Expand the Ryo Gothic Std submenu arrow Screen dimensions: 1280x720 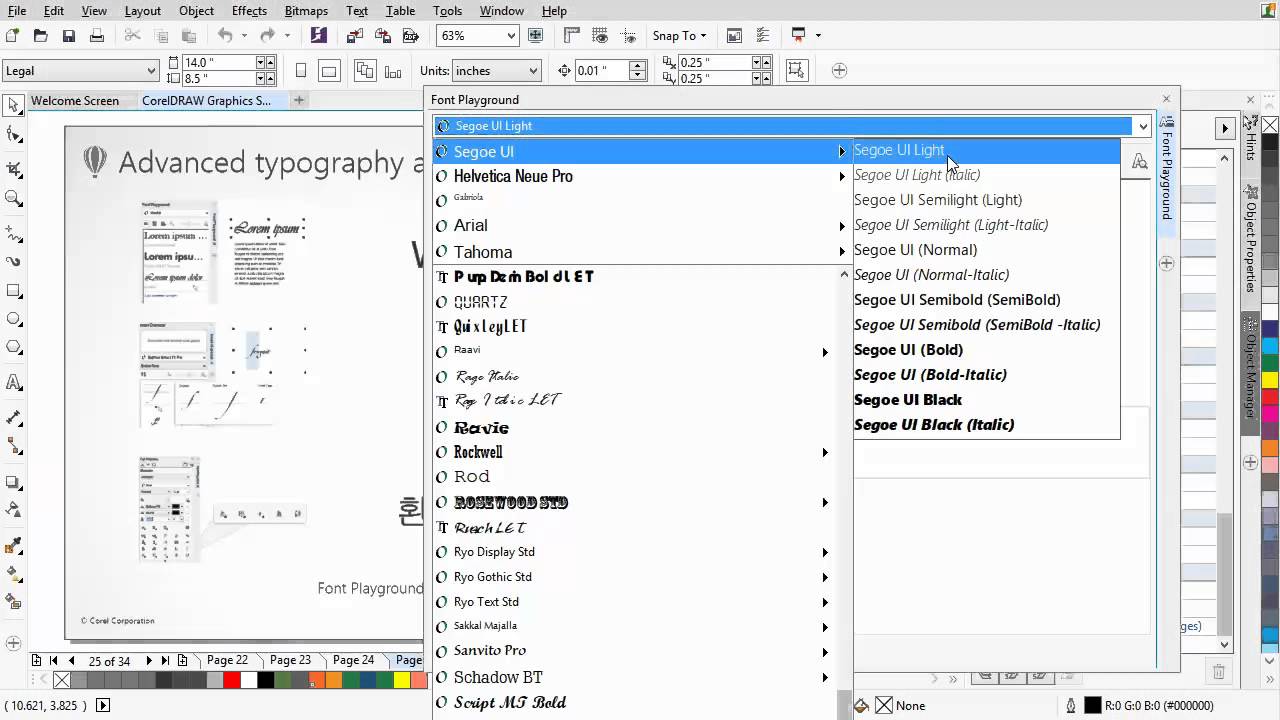point(825,577)
